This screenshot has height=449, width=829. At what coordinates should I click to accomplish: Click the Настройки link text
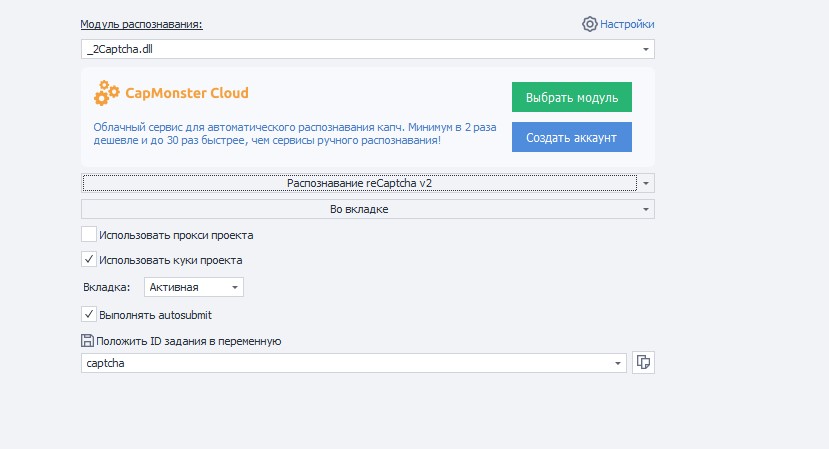[627, 24]
